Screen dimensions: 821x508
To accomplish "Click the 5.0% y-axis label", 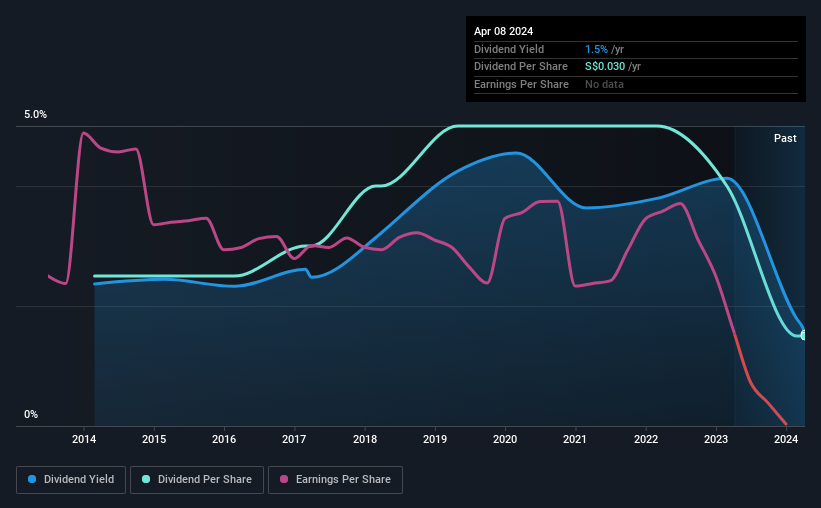I will pyautogui.click(x=35, y=115).
